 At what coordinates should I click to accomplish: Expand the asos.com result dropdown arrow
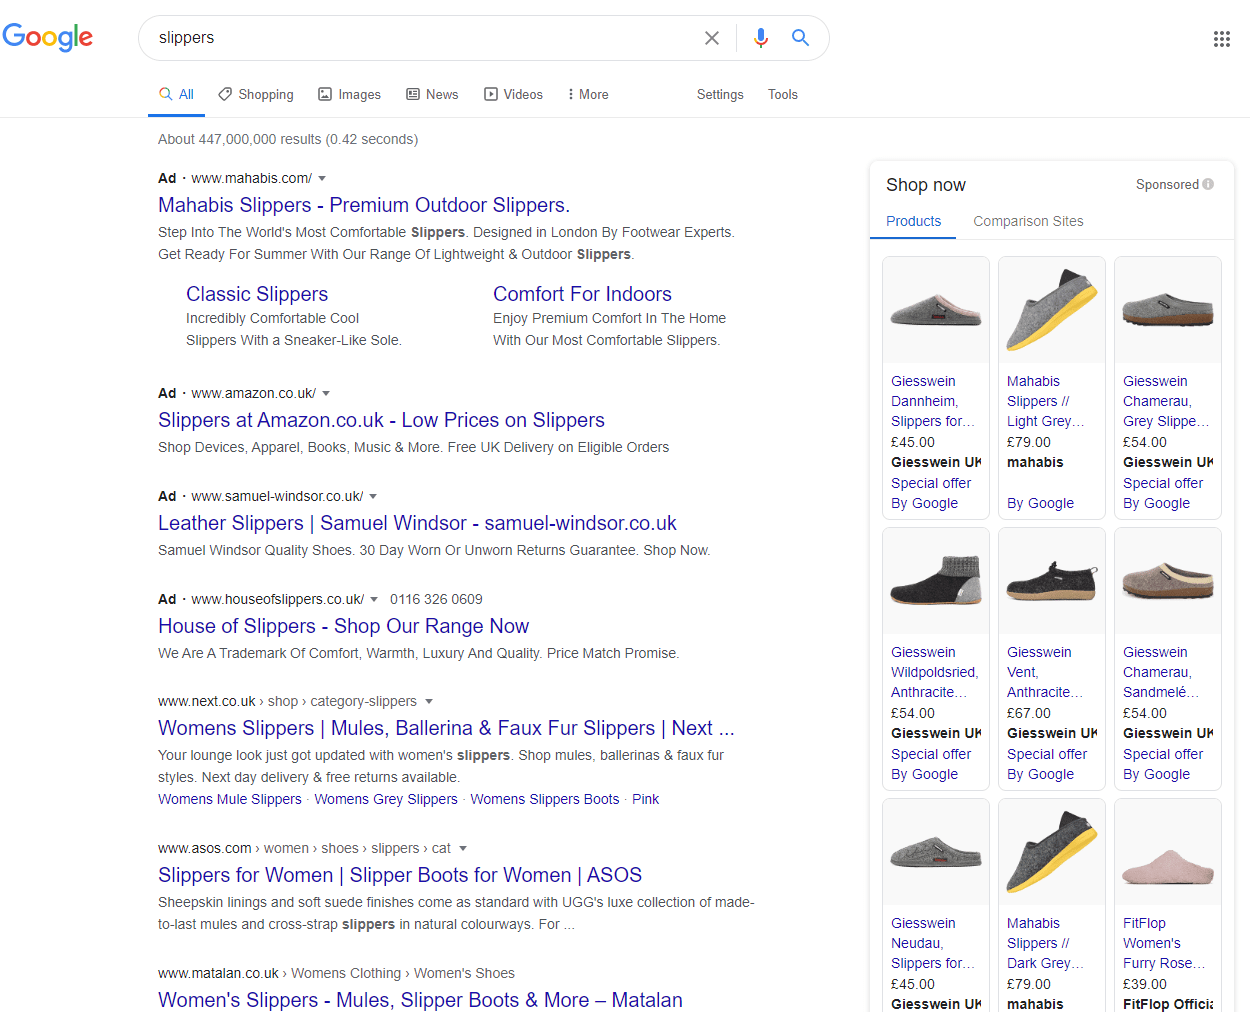pyautogui.click(x=463, y=848)
